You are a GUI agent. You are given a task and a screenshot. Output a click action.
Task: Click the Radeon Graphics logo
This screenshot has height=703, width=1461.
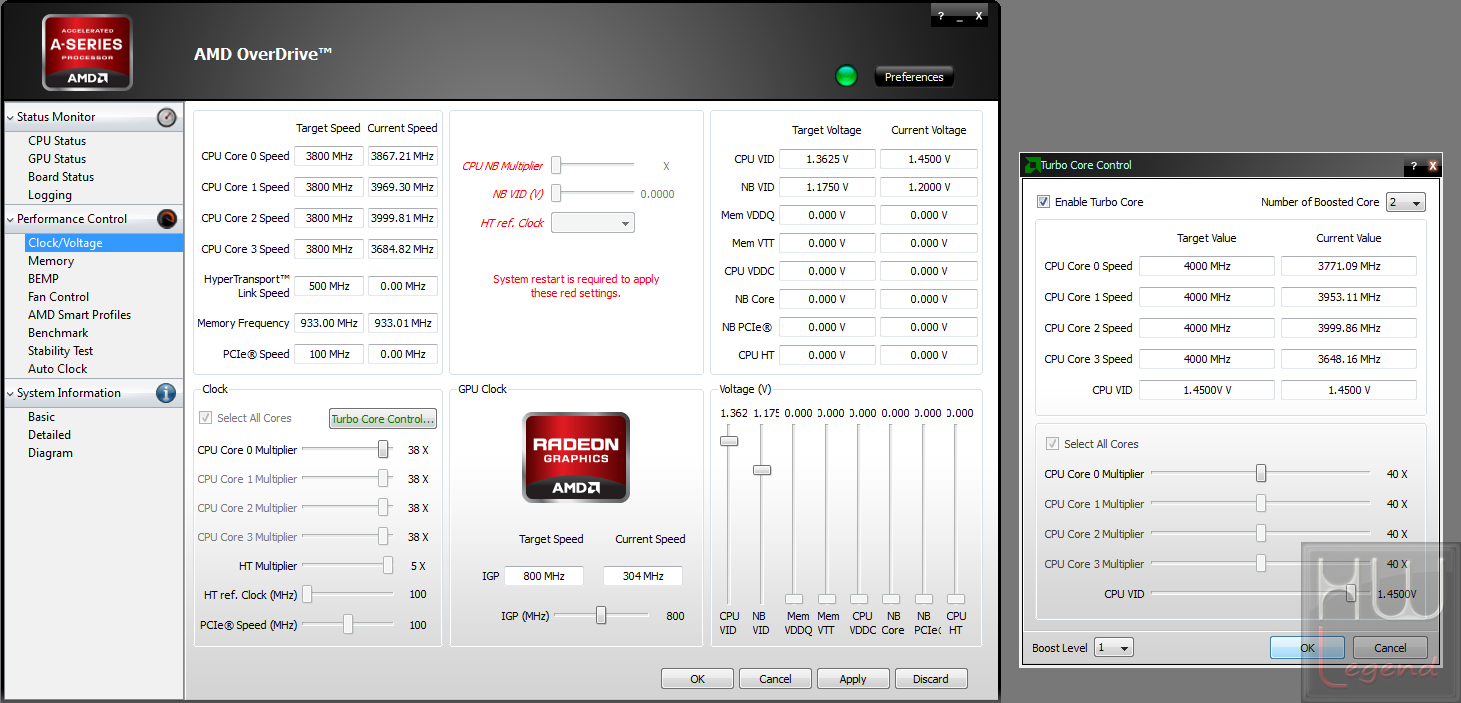[576, 457]
